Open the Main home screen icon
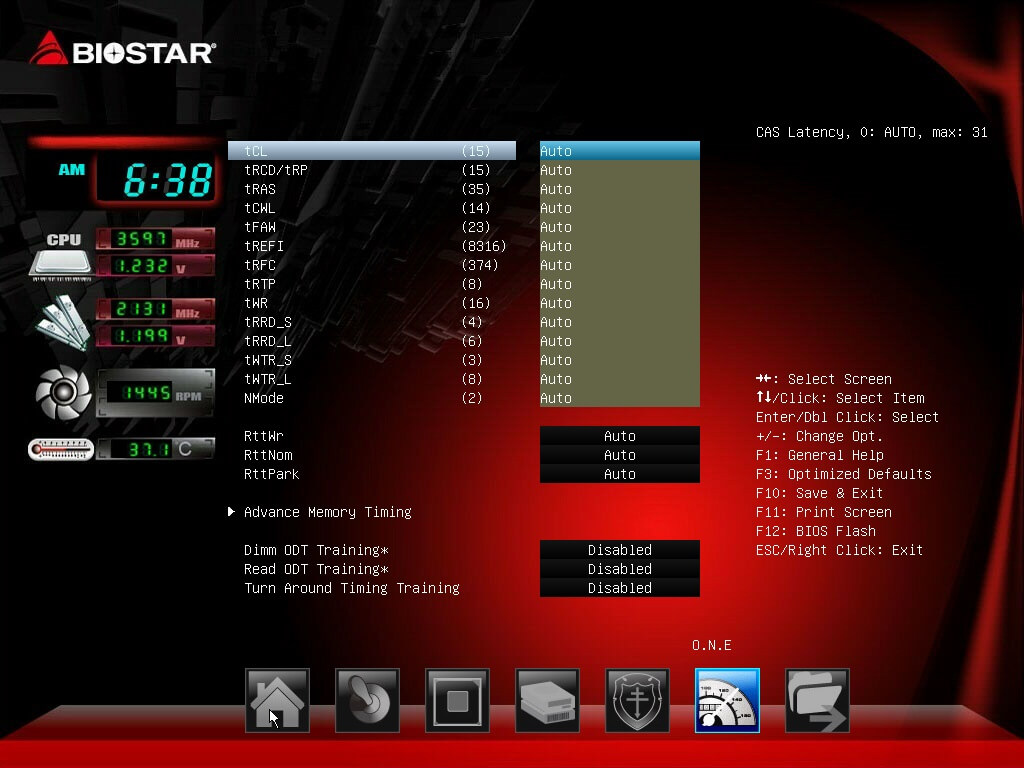The width and height of the screenshot is (1024, 768). [277, 701]
